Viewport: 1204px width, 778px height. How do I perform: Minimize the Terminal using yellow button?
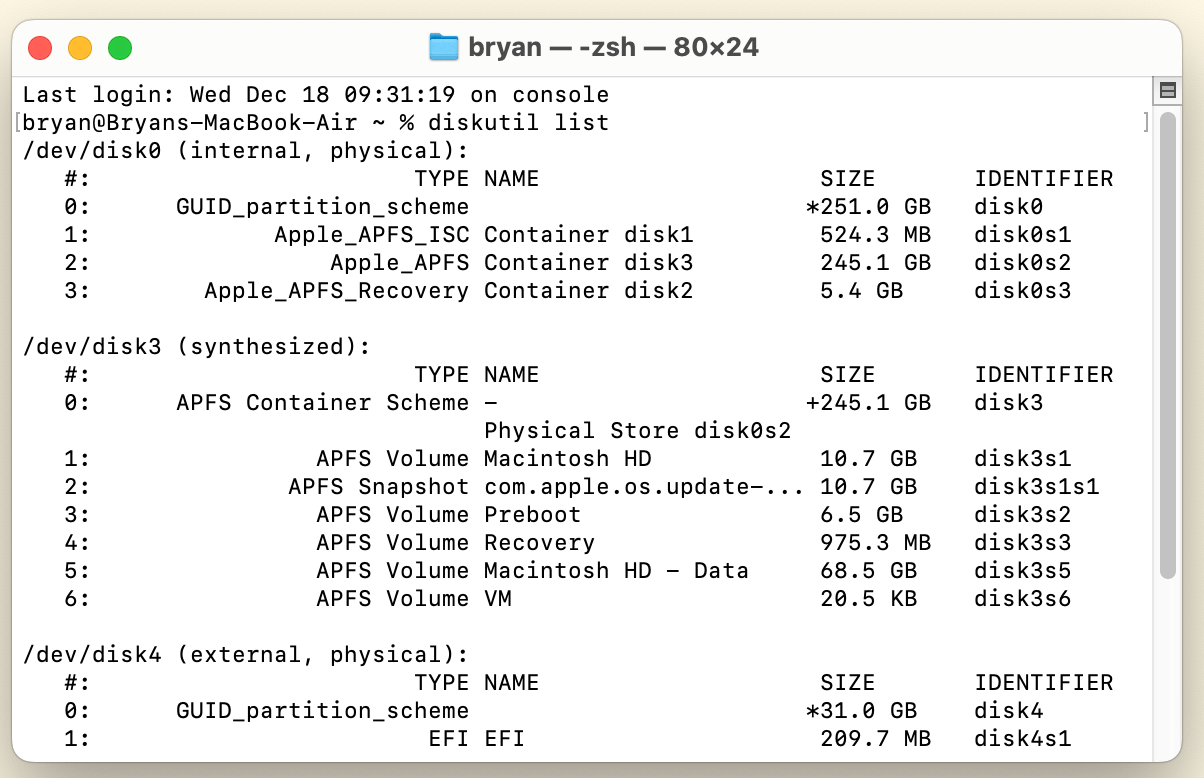(x=80, y=47)
